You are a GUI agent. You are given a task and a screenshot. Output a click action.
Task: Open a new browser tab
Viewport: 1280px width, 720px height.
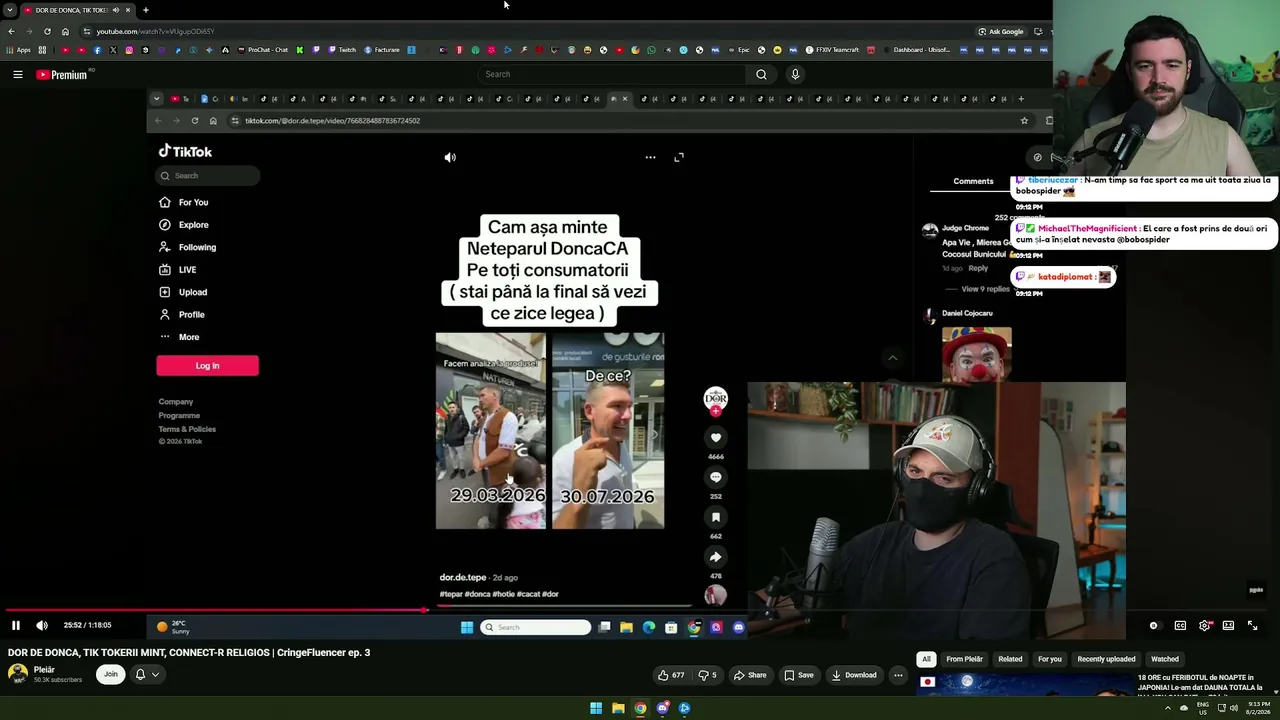[146, 10]
